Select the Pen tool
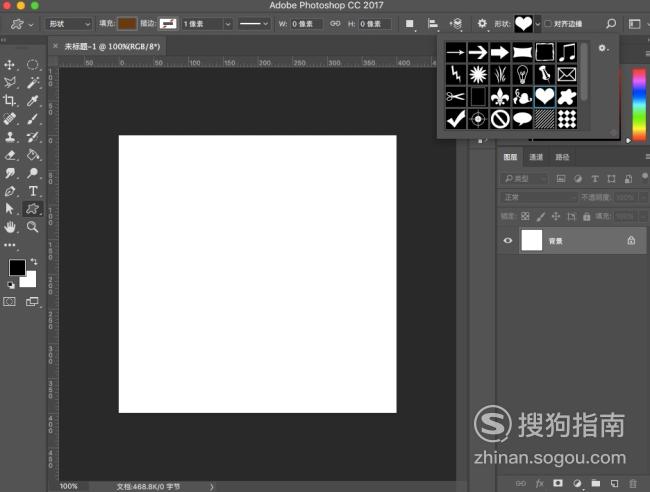This screenshot has height=492, width=650. tap(10, 191)
